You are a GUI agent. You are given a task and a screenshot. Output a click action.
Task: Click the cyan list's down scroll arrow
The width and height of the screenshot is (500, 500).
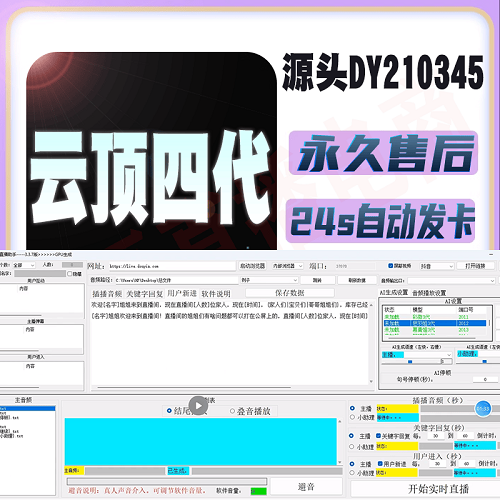pos(340,462)
